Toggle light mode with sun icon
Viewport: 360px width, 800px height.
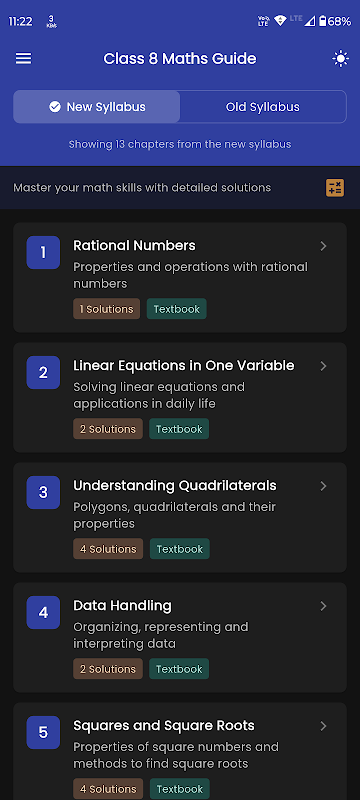340,59
